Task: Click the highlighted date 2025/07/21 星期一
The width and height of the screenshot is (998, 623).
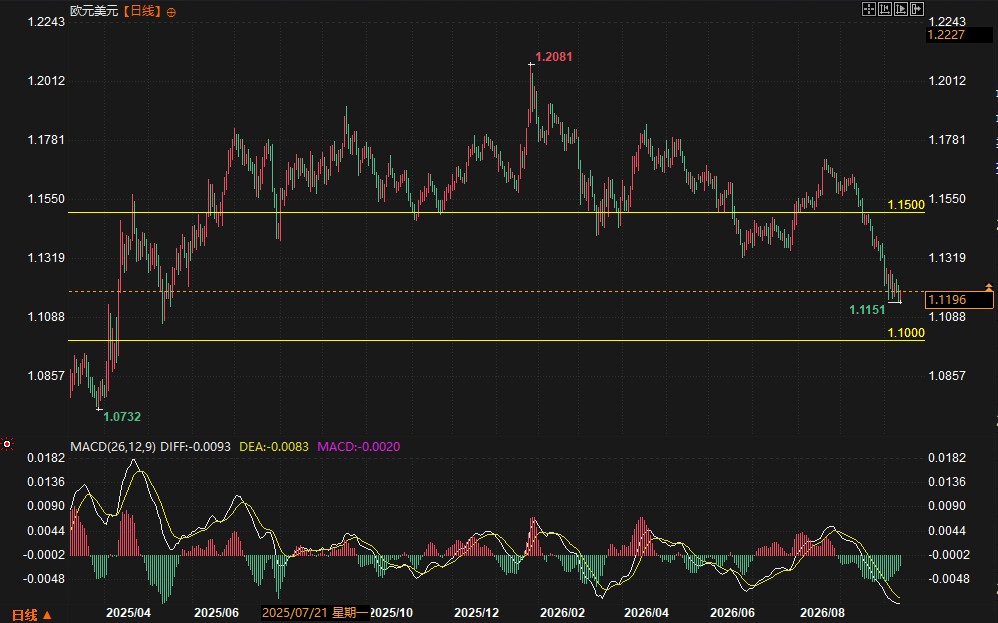Action: 315,613
